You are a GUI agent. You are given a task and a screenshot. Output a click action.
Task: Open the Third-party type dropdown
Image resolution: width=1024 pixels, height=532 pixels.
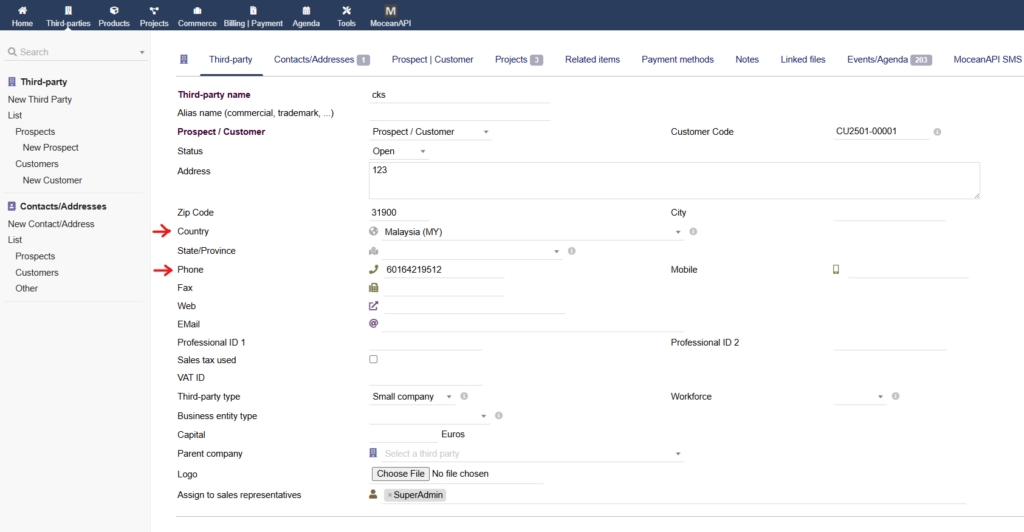412,397
